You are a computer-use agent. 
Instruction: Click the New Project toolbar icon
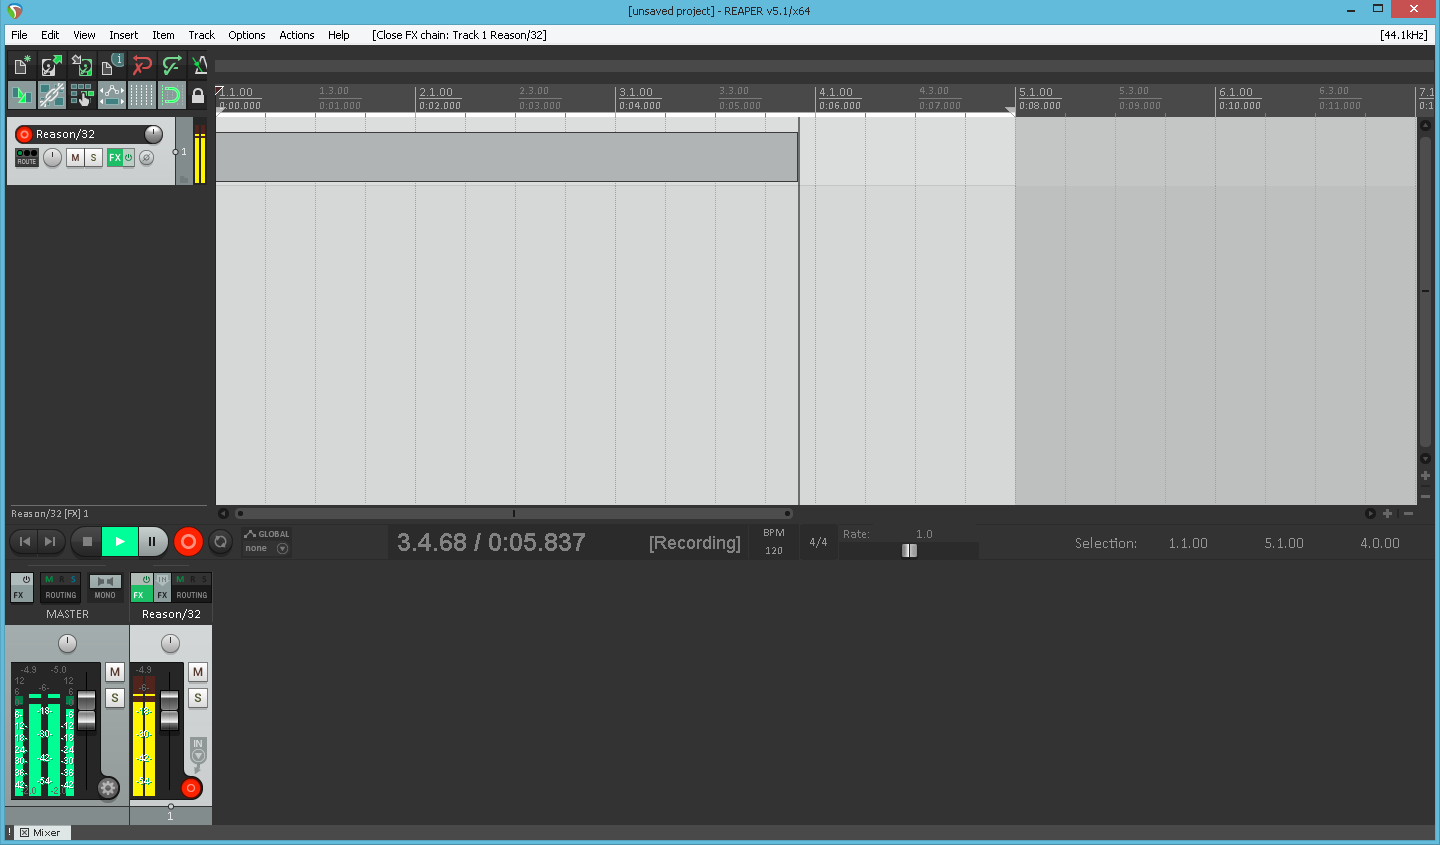(x=21, y=66)
